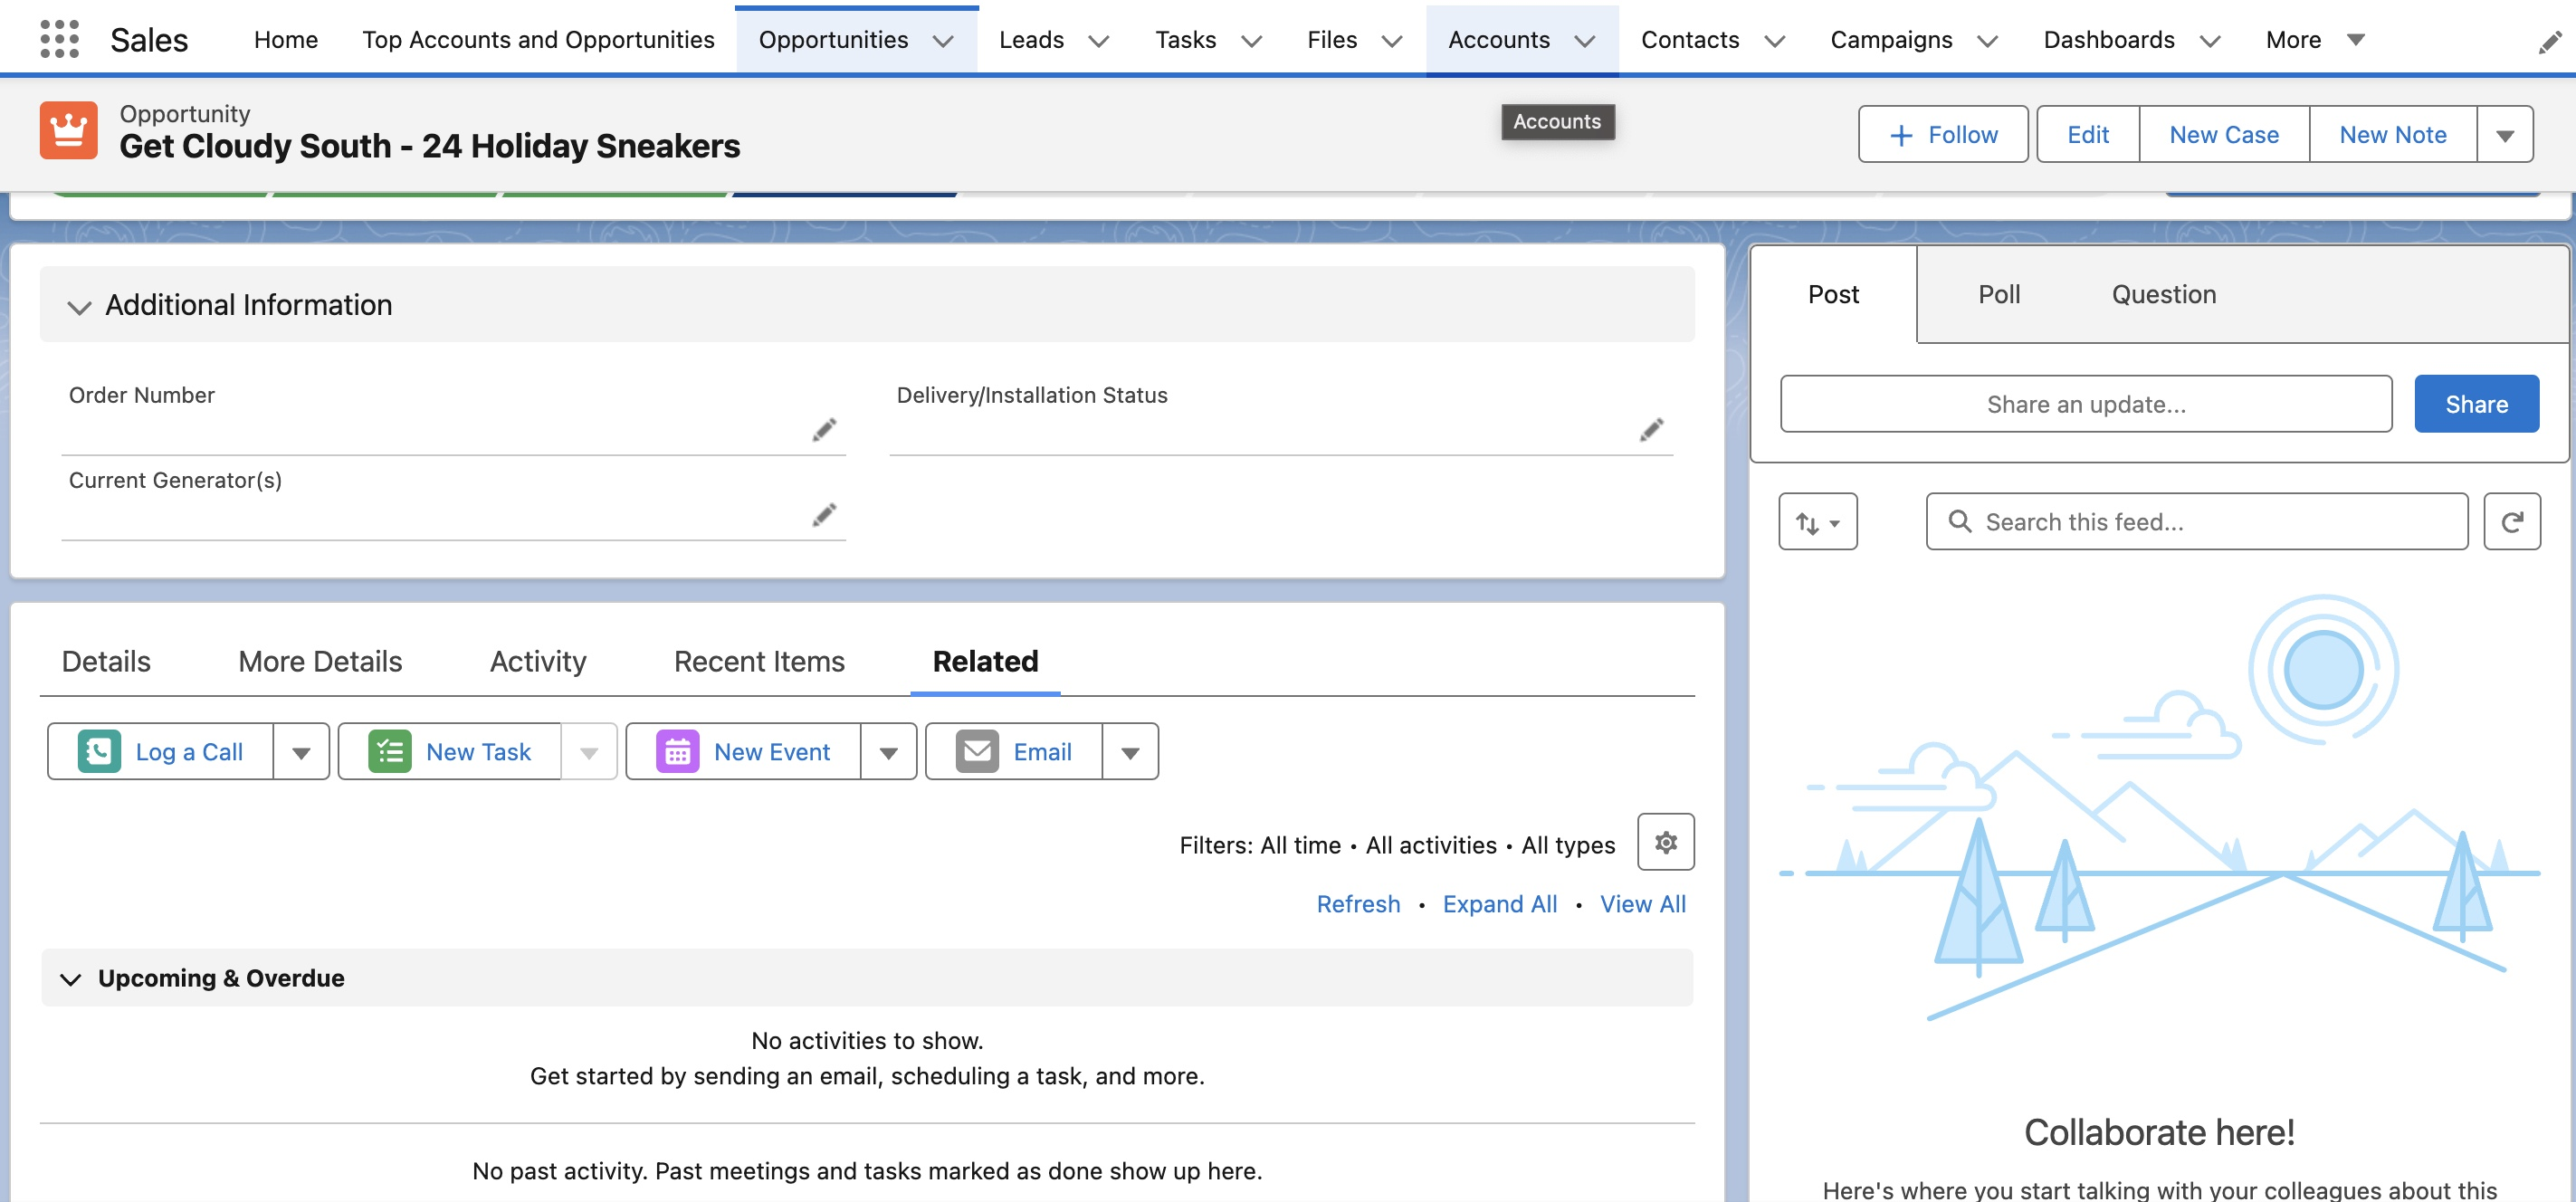Click the New Event calendar icon
2576x1202 pixels.
coord(677,751)
